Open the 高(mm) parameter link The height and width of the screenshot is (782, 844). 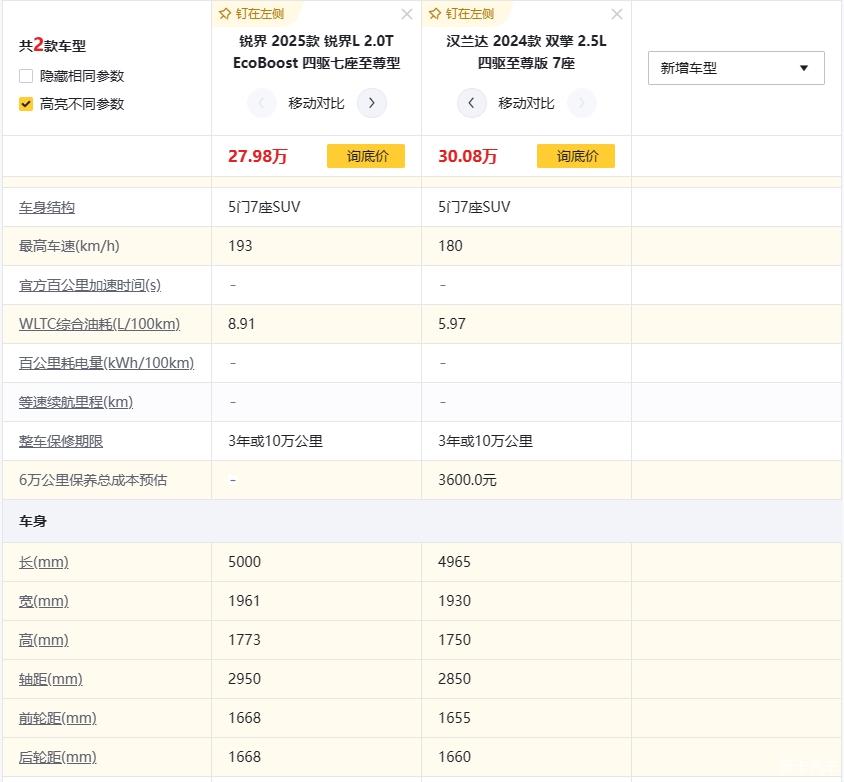point(44,640)
